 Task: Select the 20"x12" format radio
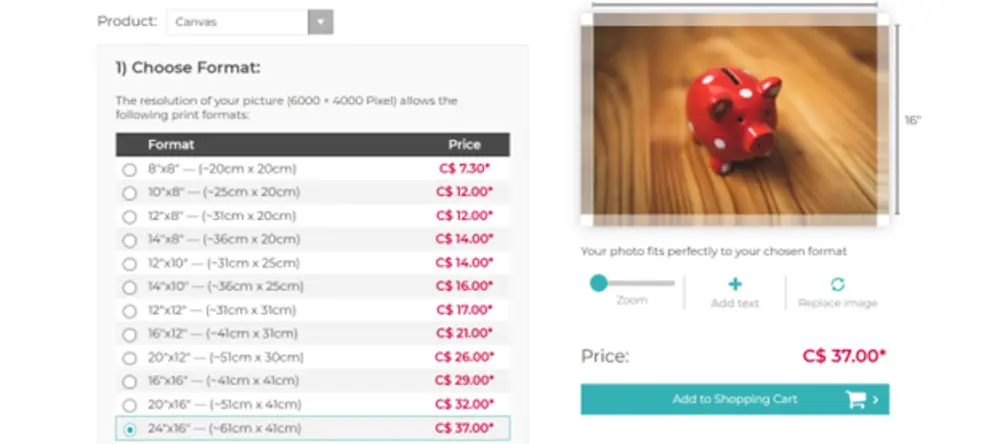pos(129,358)
